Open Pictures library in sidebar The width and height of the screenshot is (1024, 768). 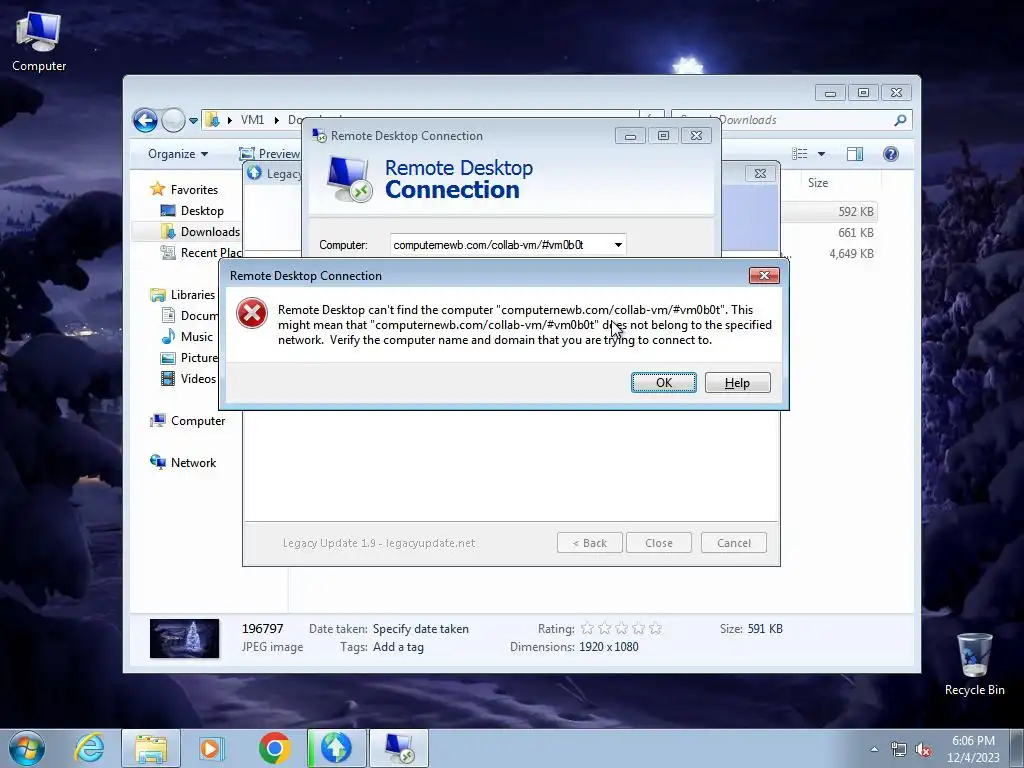coord(189,358)
